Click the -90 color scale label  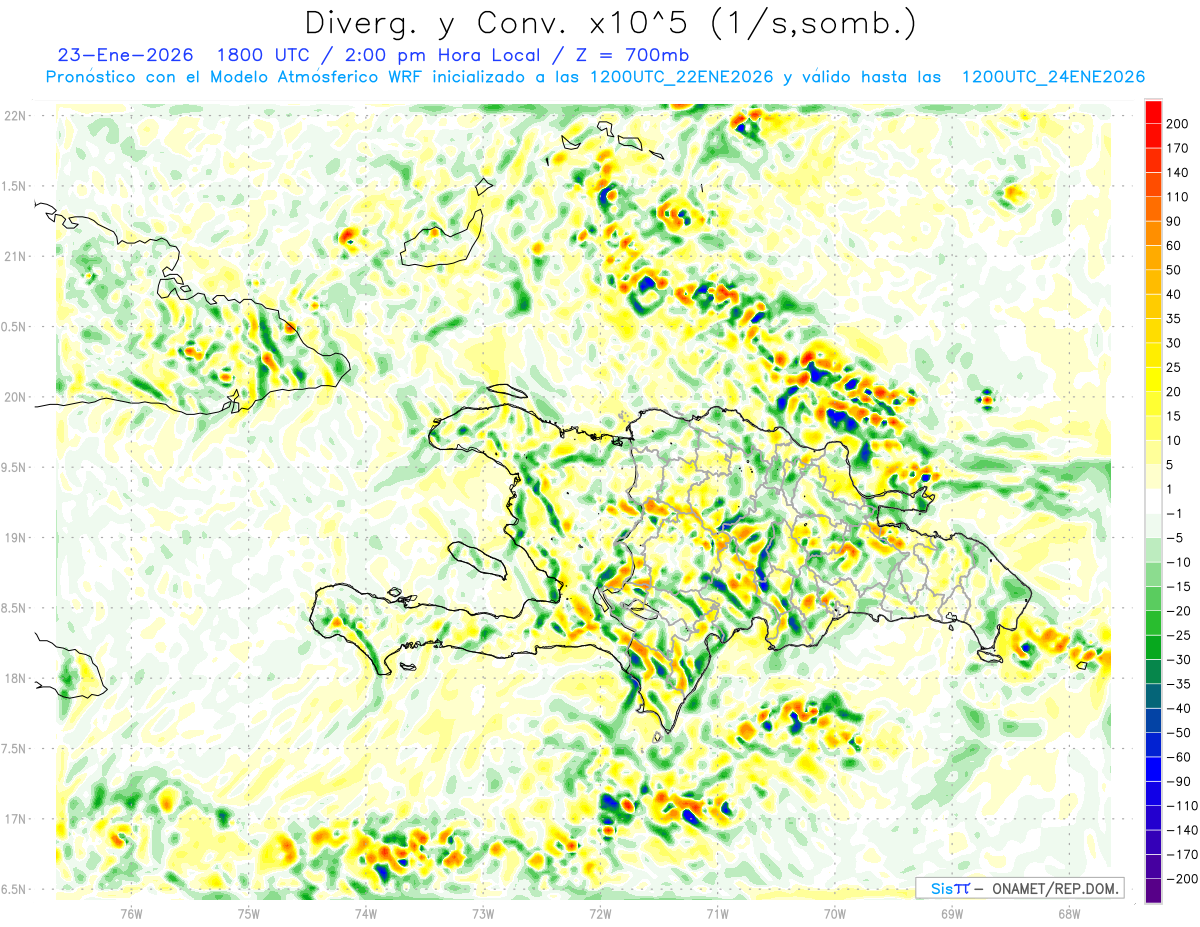coord(1177,781)
